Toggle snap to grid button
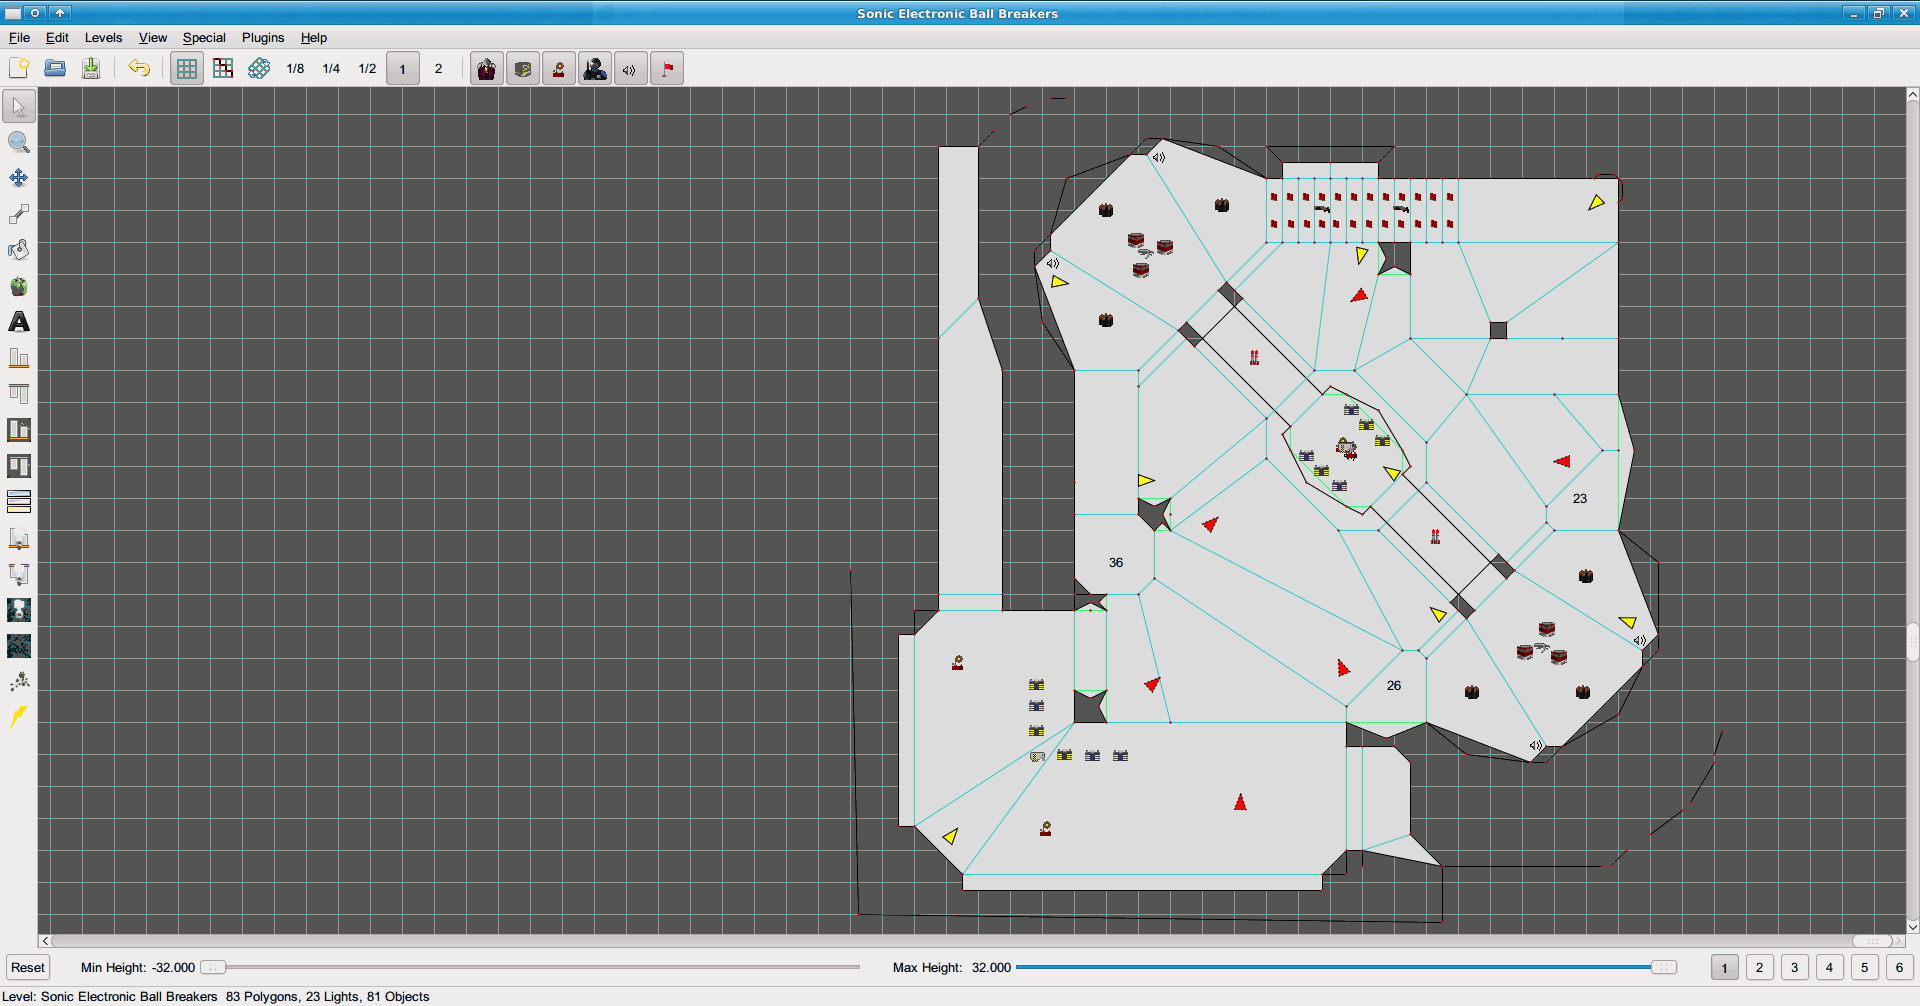 (223, 68)
